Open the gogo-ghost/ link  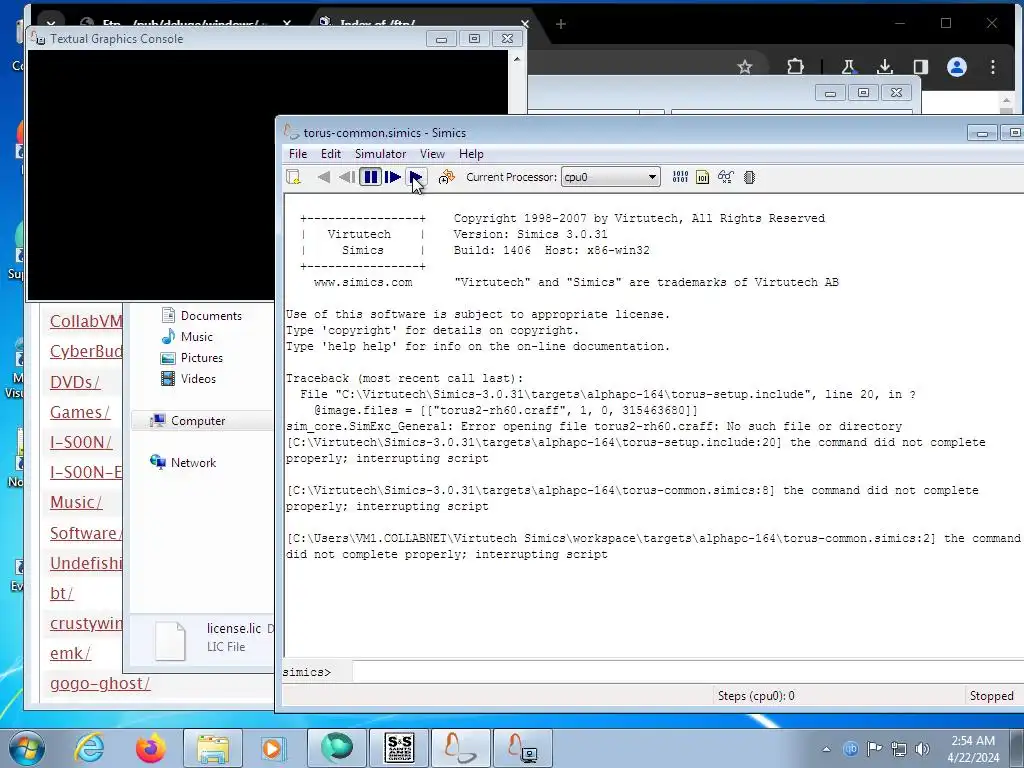100,683
